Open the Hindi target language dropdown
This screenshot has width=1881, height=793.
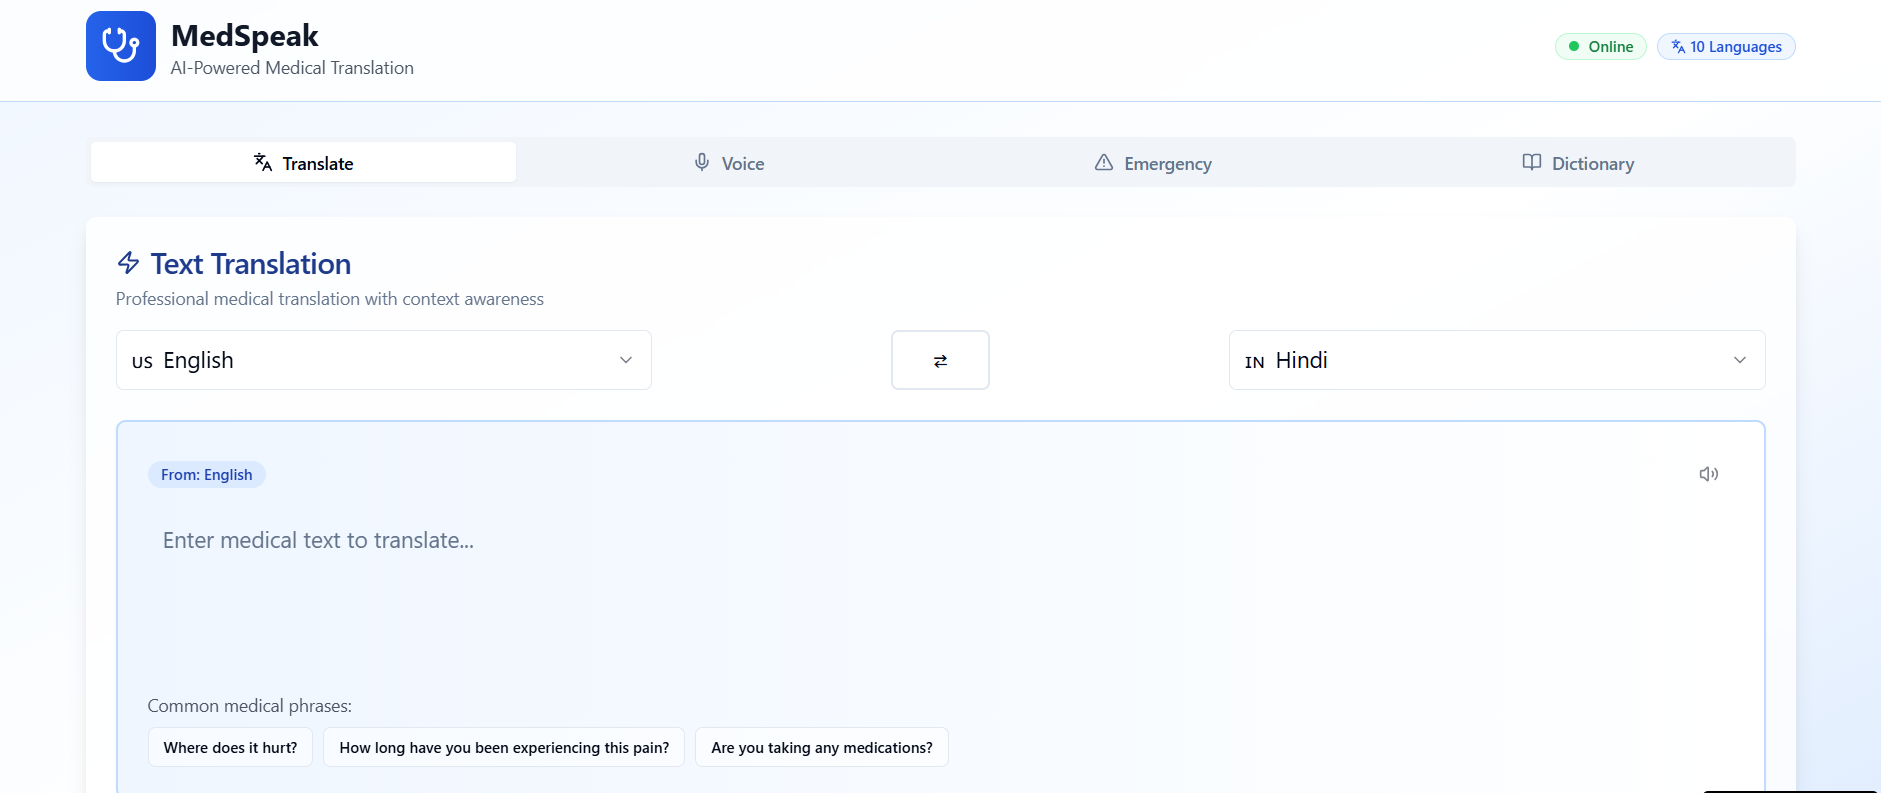(x=1497, y=360)
